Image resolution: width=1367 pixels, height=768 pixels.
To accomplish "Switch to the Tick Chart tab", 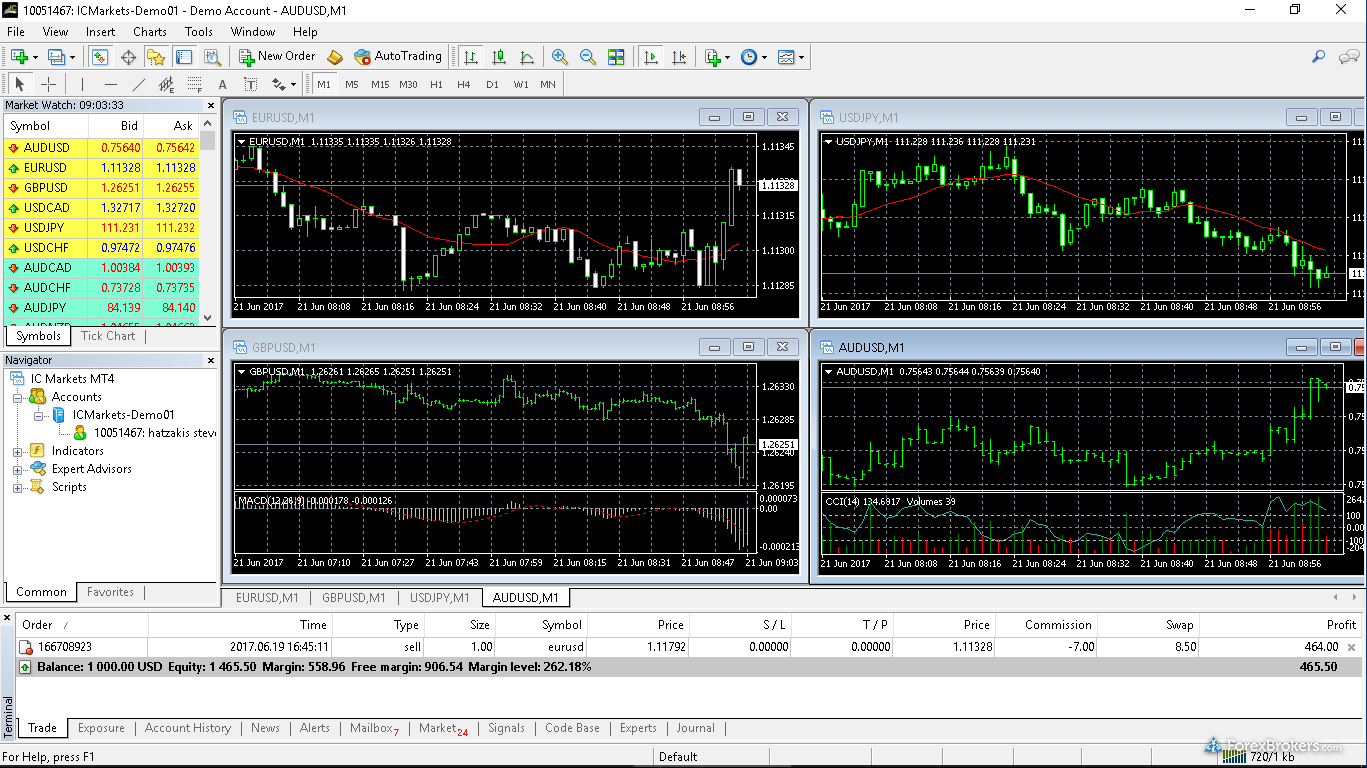I will pyautogui.click(x=108, y=336).
